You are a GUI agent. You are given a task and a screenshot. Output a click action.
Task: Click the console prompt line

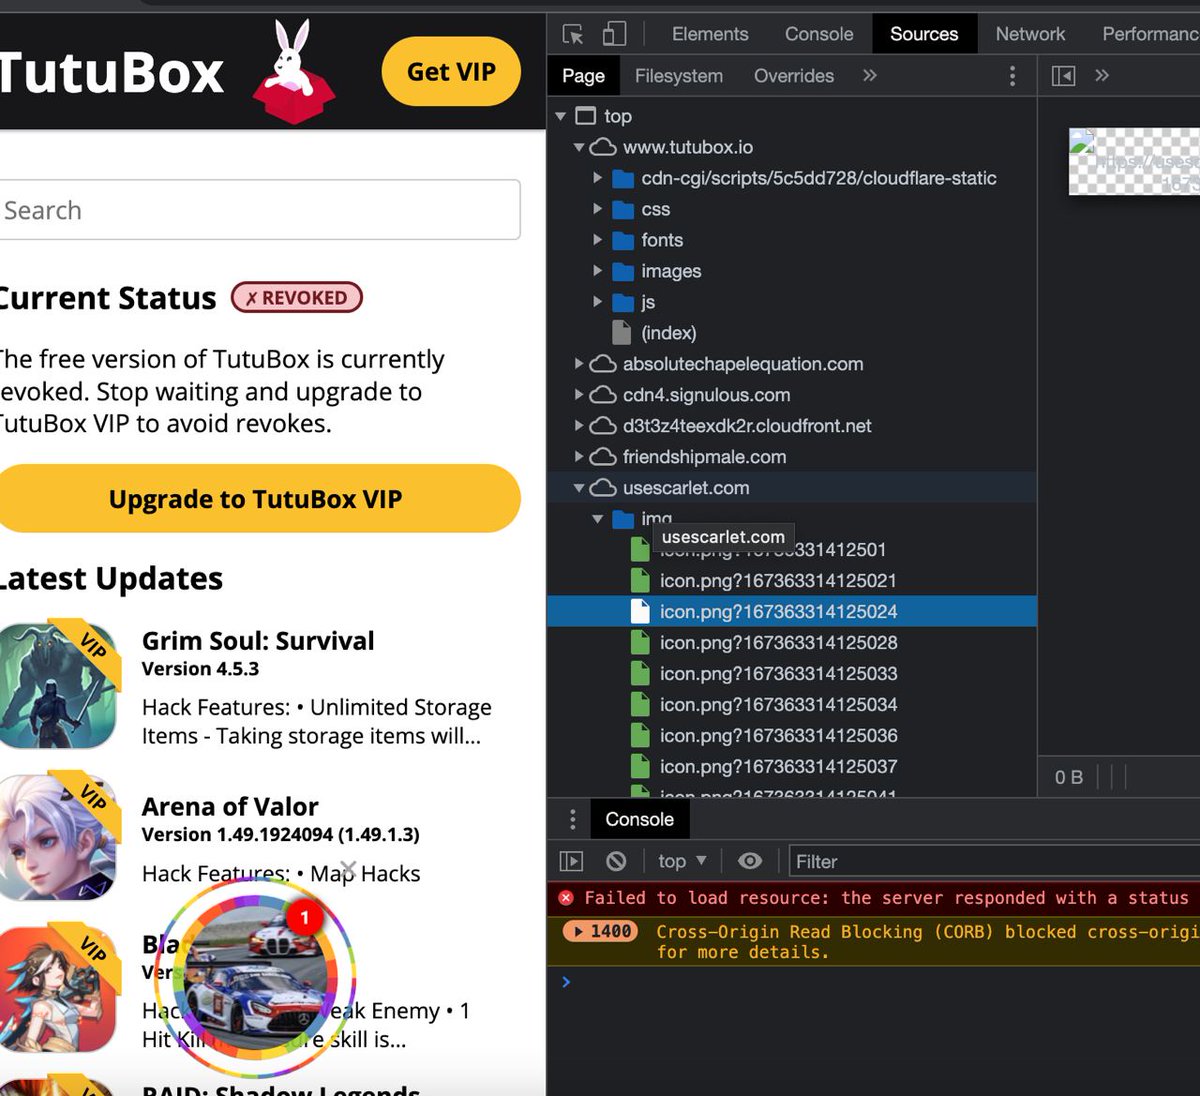click(x=873, y=982)
